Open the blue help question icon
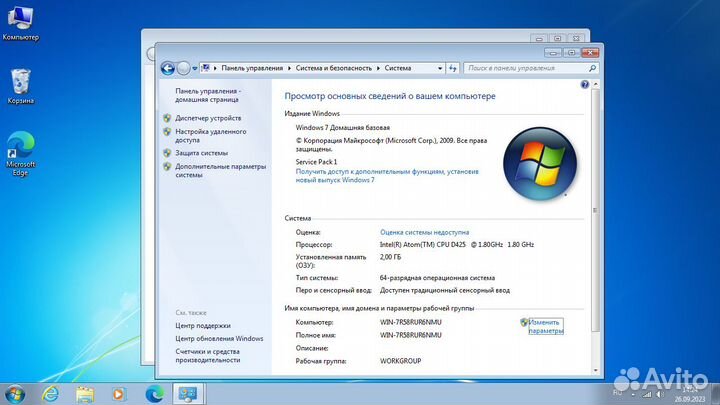The image size is (720, 405). tap(585, 84)
